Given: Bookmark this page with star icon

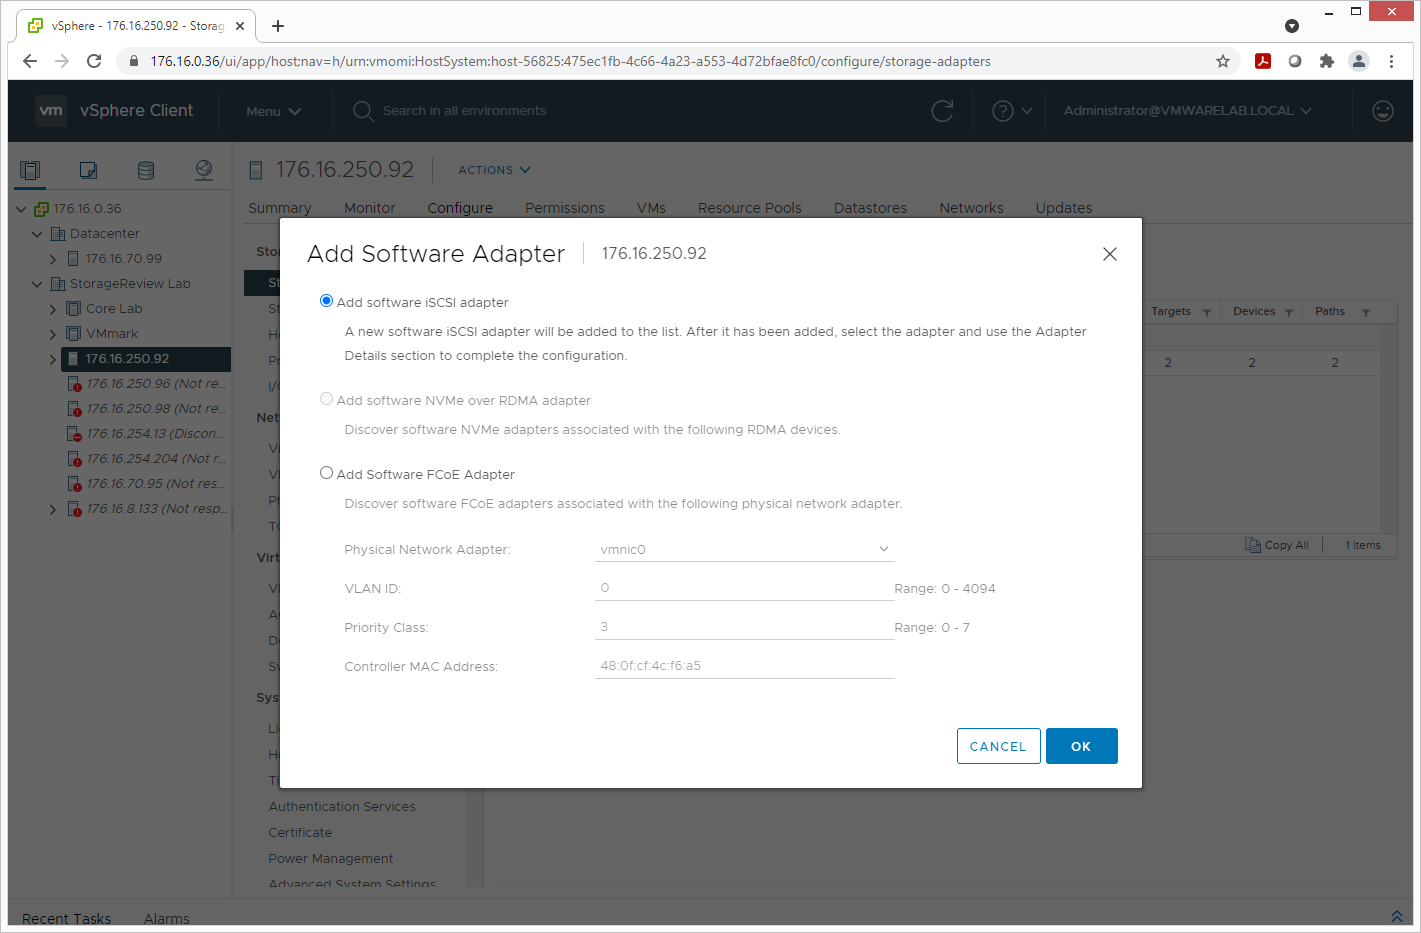Looking at the screenshot, I should point(1223,61).
